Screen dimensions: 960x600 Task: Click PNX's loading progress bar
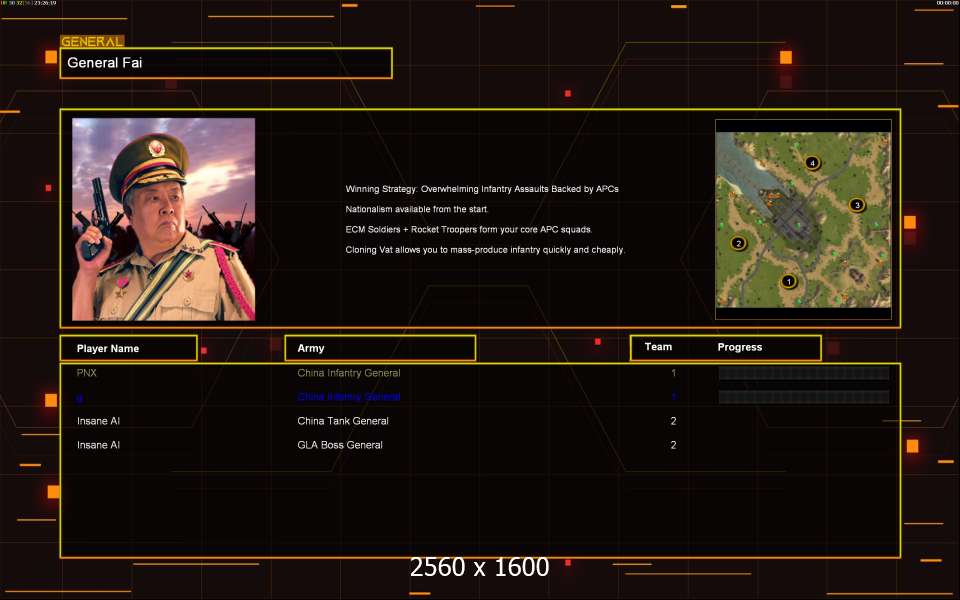coord(803,373)
